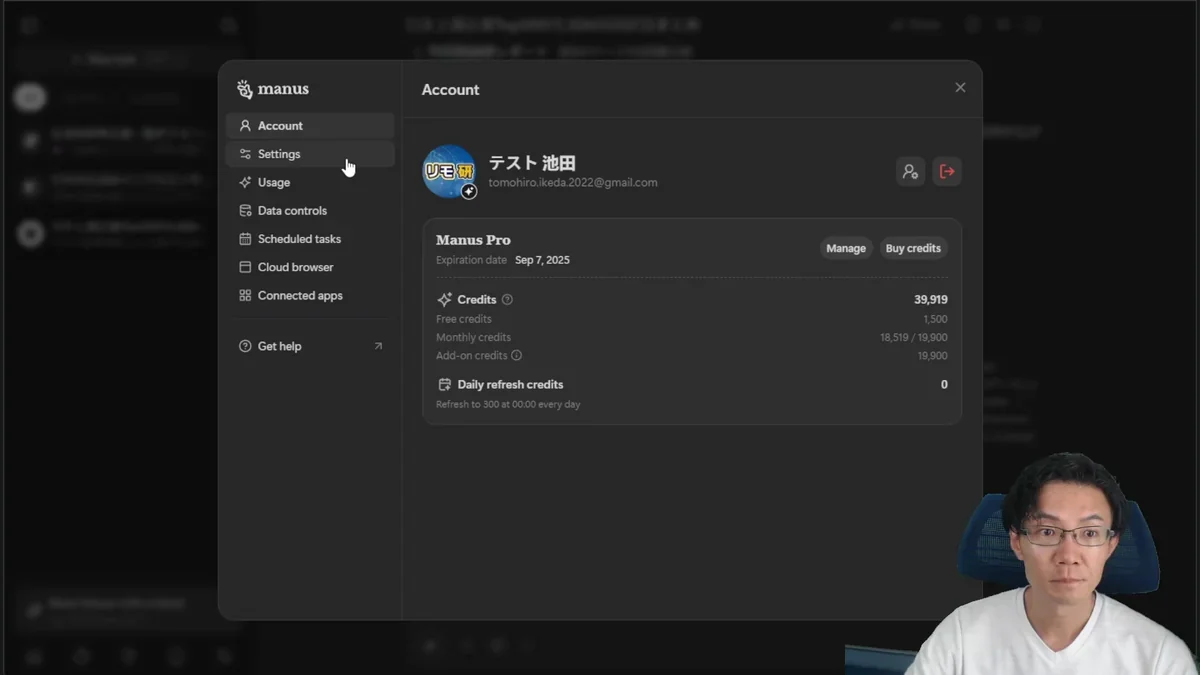Click the switch account person icon

[x=910, y=171]
